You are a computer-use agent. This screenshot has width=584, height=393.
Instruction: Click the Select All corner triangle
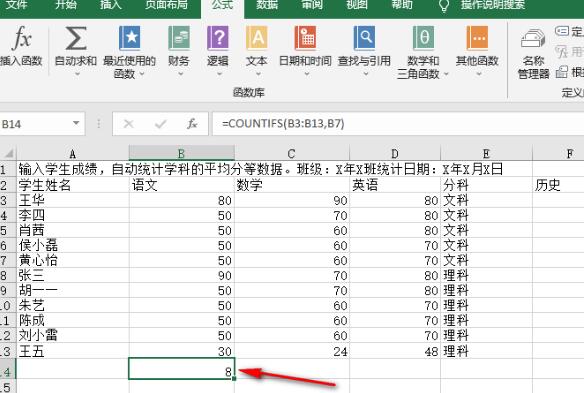tap(9, 153)
